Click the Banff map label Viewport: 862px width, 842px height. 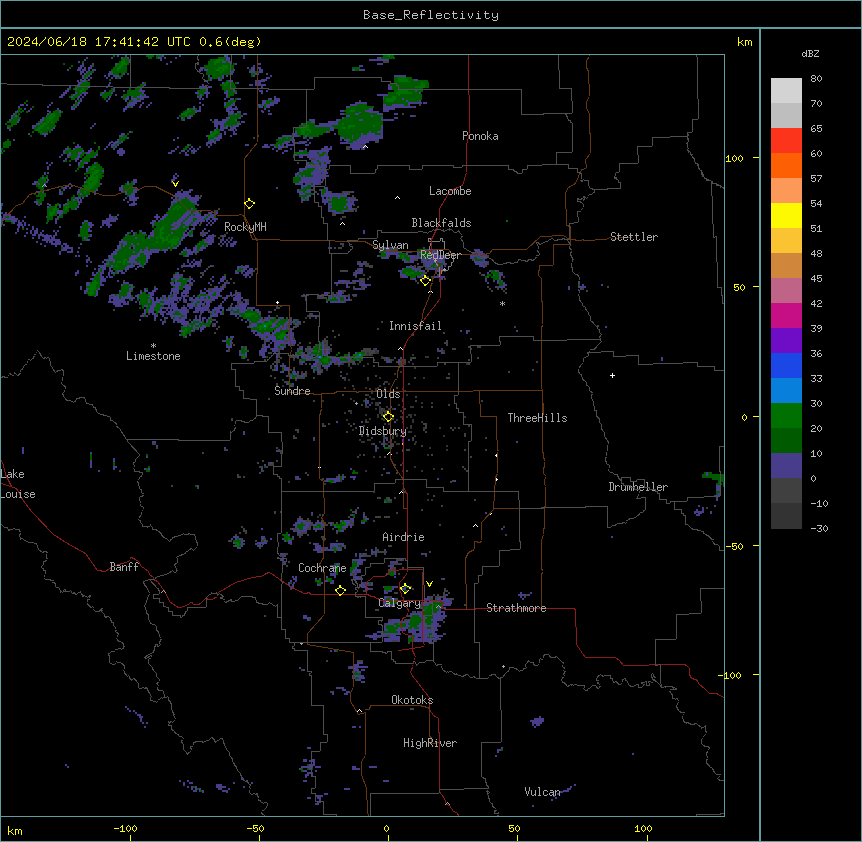pyautogui.click(x=124, y=567)
